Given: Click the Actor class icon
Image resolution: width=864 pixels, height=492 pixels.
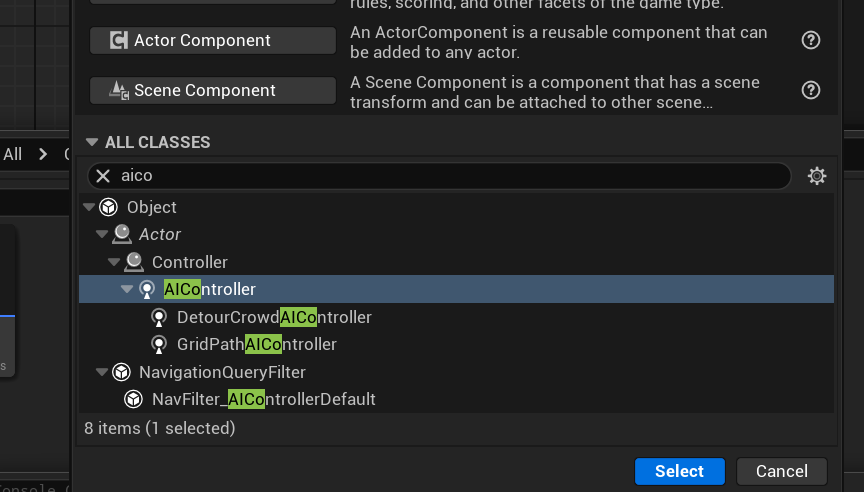Looking at the screenshot, I should tap(122, 234).
